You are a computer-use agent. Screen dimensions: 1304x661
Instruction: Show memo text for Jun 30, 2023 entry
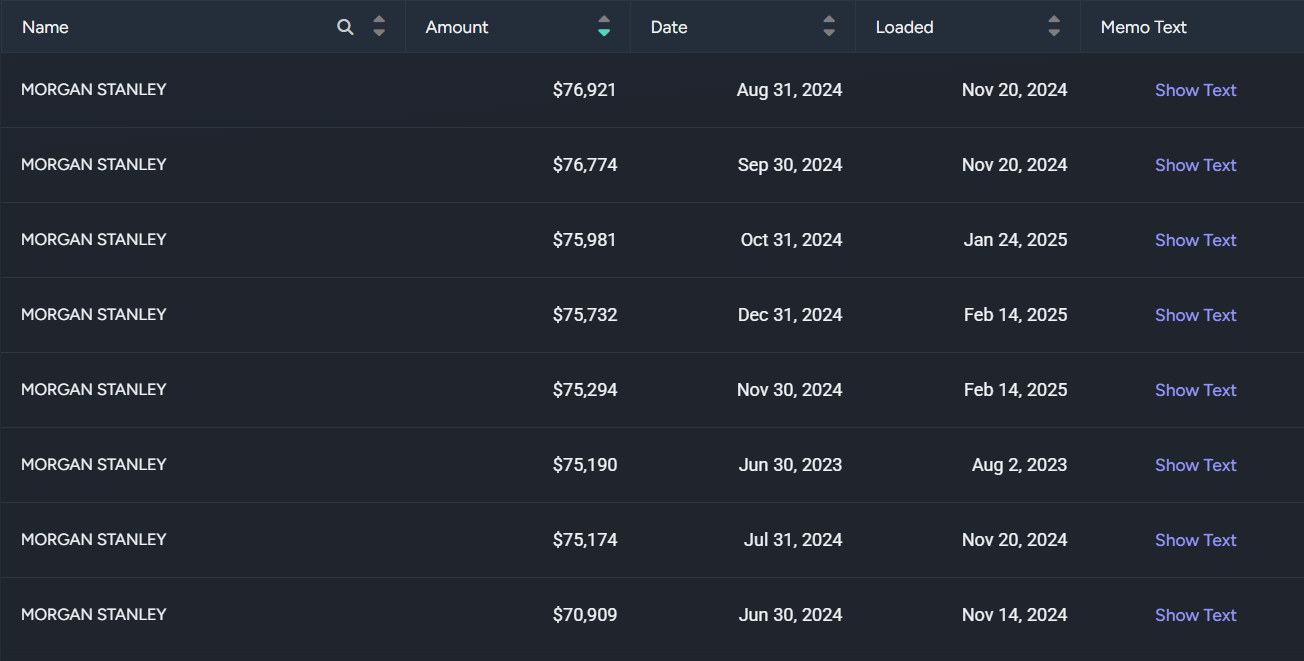[x=1195, y=465]
